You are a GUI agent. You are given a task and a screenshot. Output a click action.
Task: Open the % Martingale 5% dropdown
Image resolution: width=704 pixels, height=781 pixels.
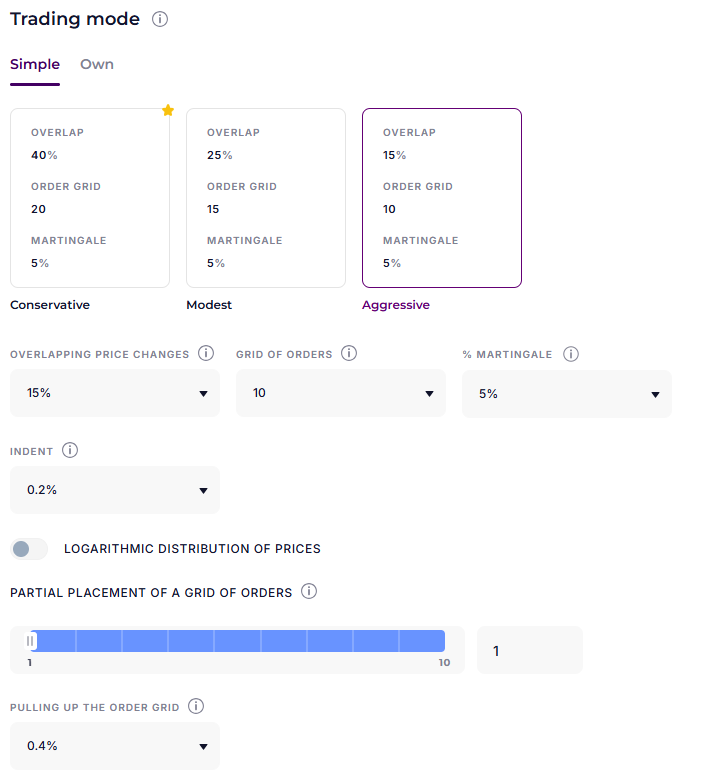point(567,394)
